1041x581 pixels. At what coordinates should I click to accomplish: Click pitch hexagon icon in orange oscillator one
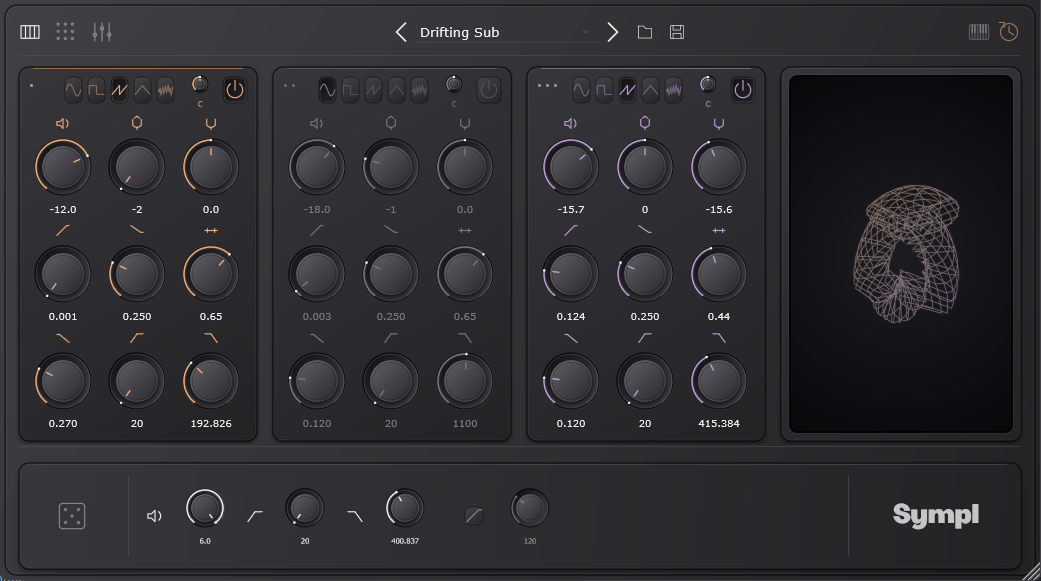137,123
